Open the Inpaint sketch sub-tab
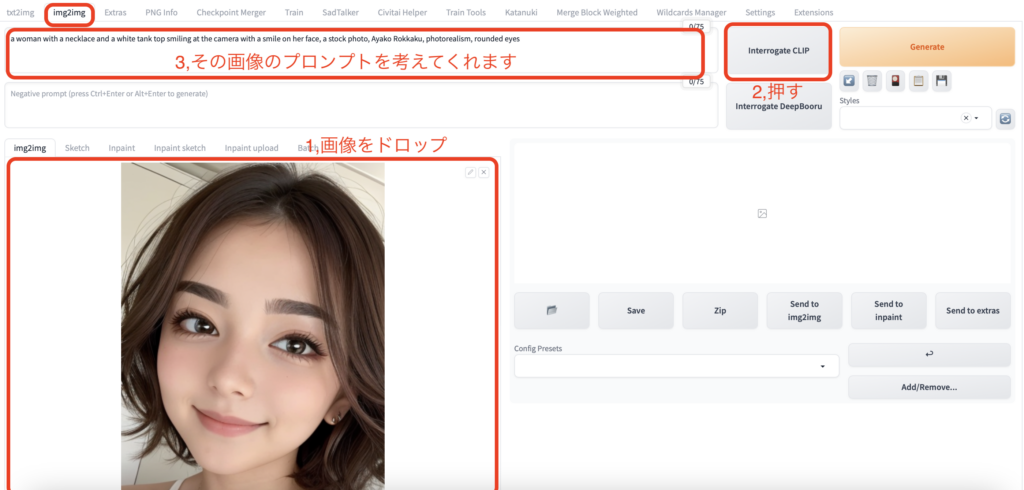This screenshot has width=1024, height=490. click(180, 148)
